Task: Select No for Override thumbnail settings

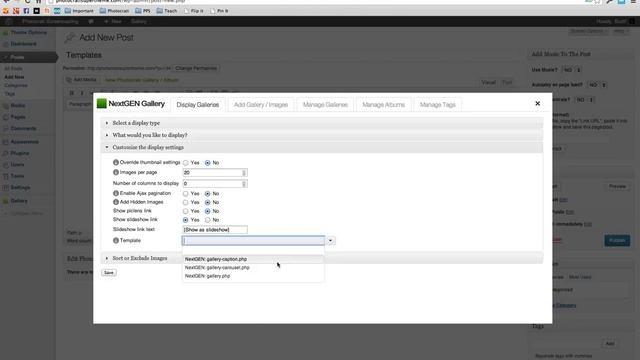Action: click(x=208, y=163)
